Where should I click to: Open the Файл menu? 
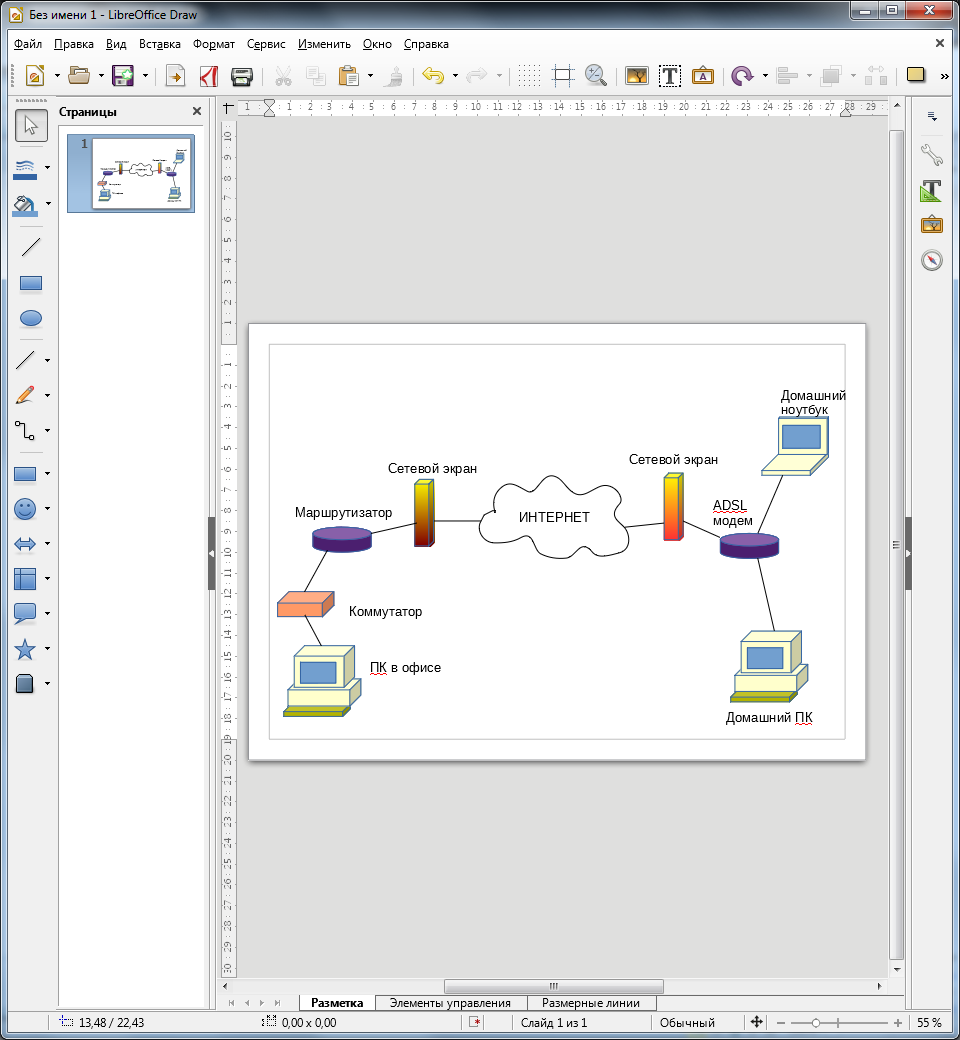28,44
